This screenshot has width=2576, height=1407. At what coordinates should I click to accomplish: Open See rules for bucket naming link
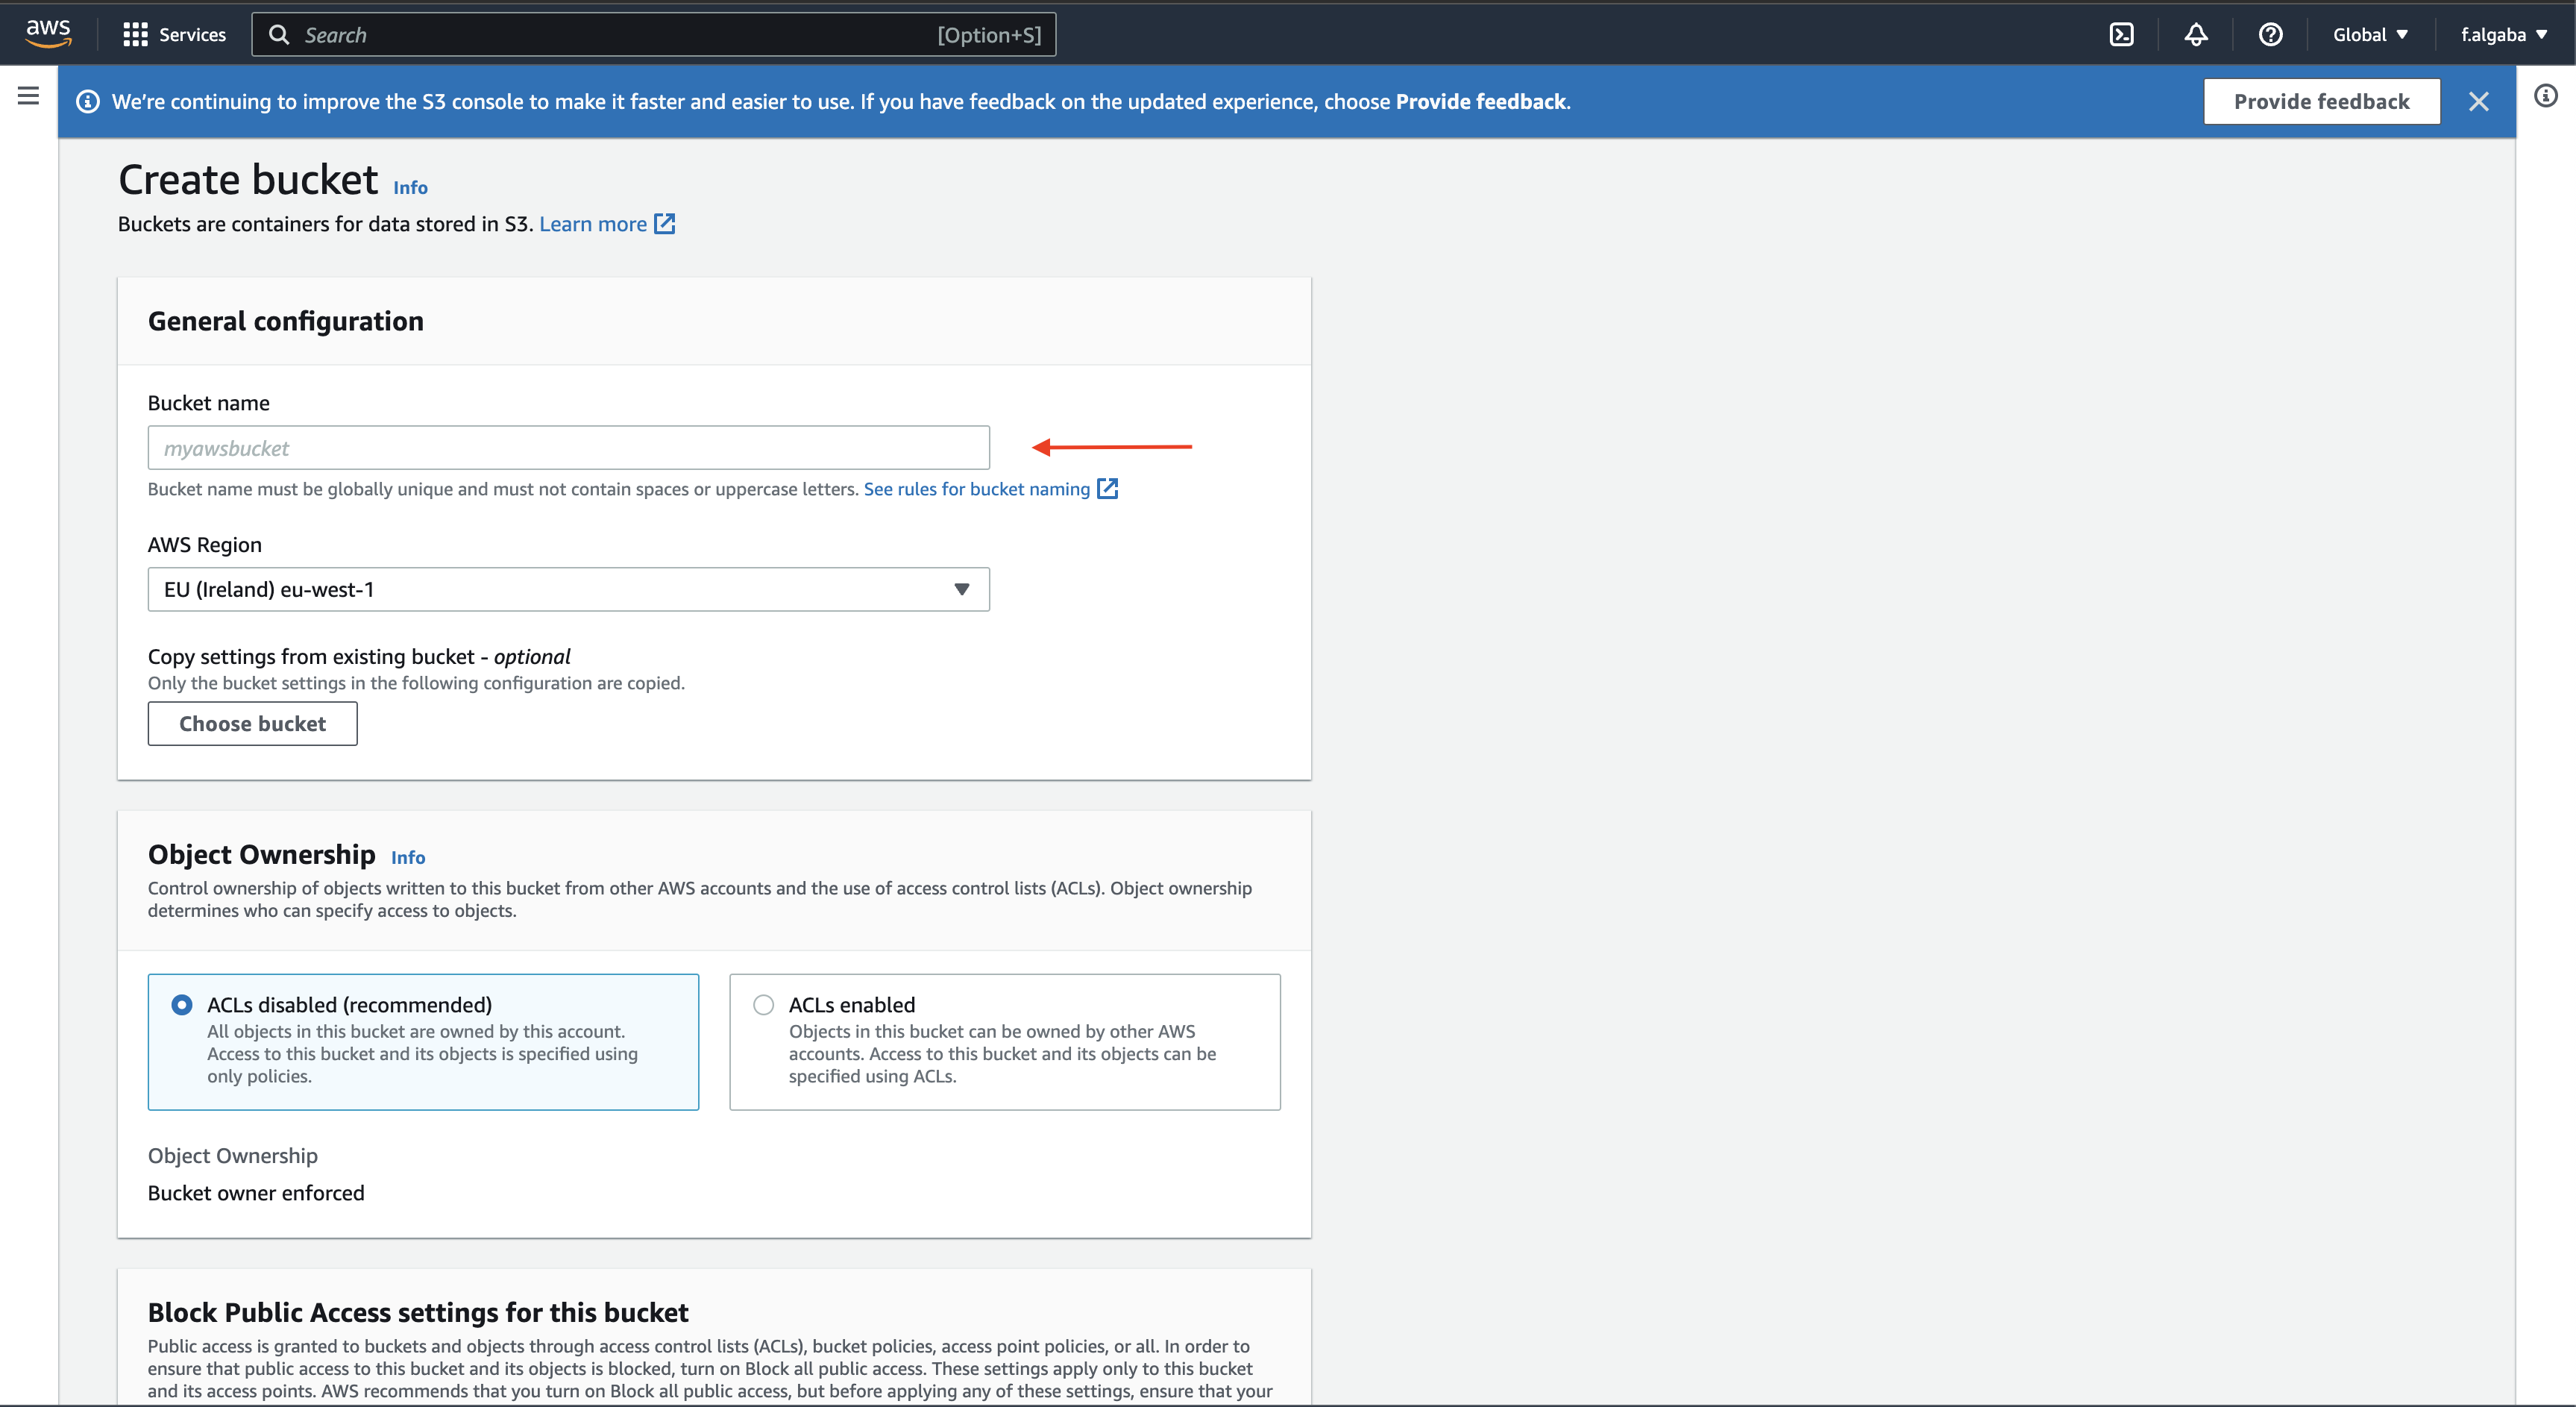pos(976,489)
